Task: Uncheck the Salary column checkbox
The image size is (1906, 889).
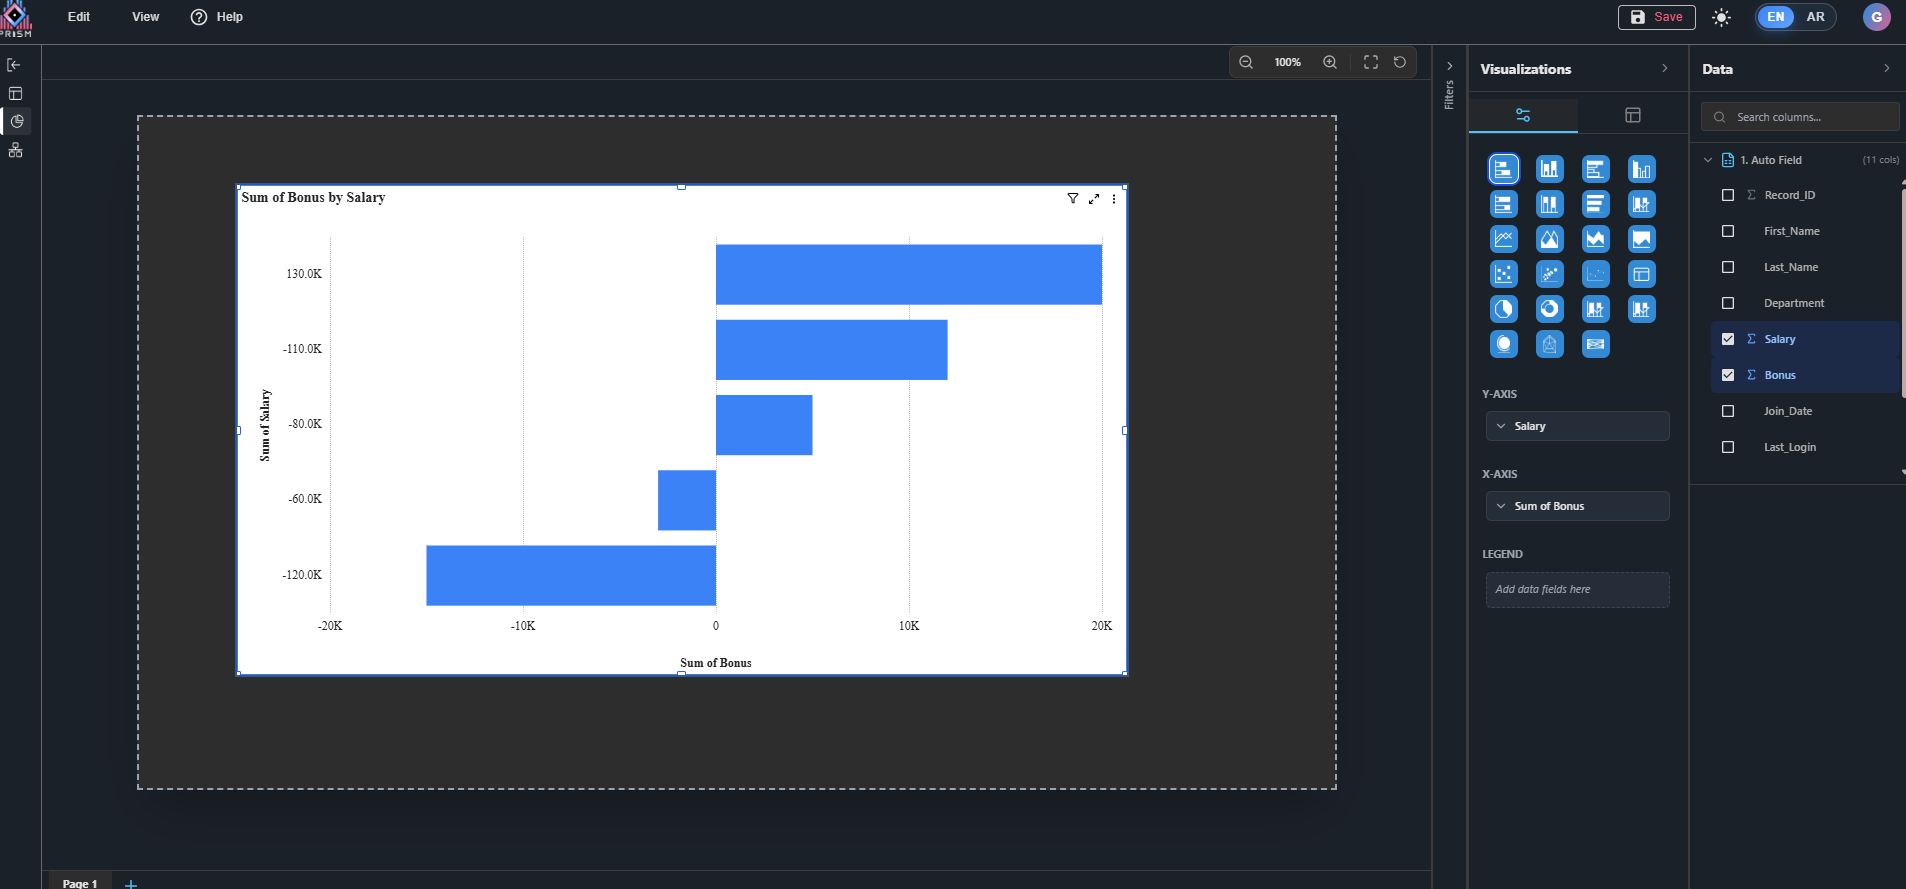Action: tap(1728, 339)
